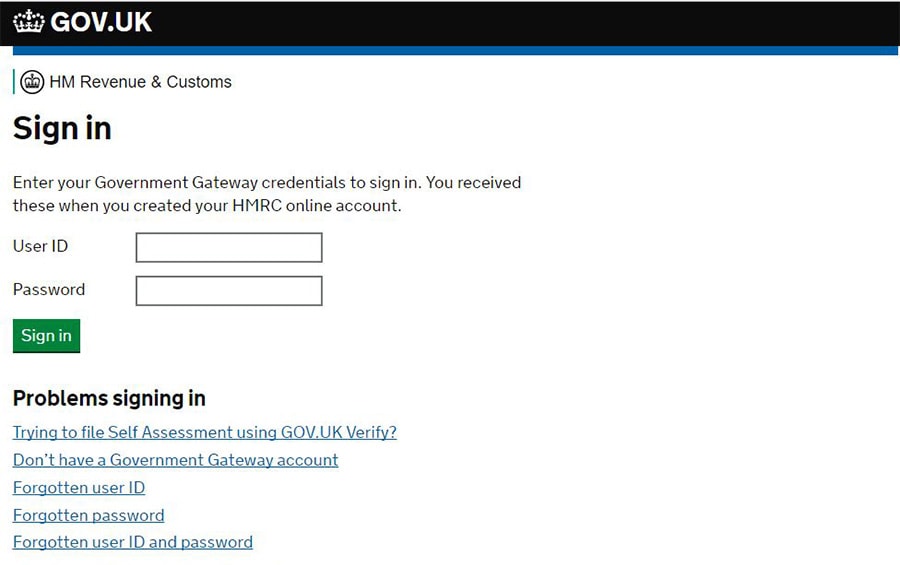Click the Government Gateway credentials instruction text

coord(267,194)
